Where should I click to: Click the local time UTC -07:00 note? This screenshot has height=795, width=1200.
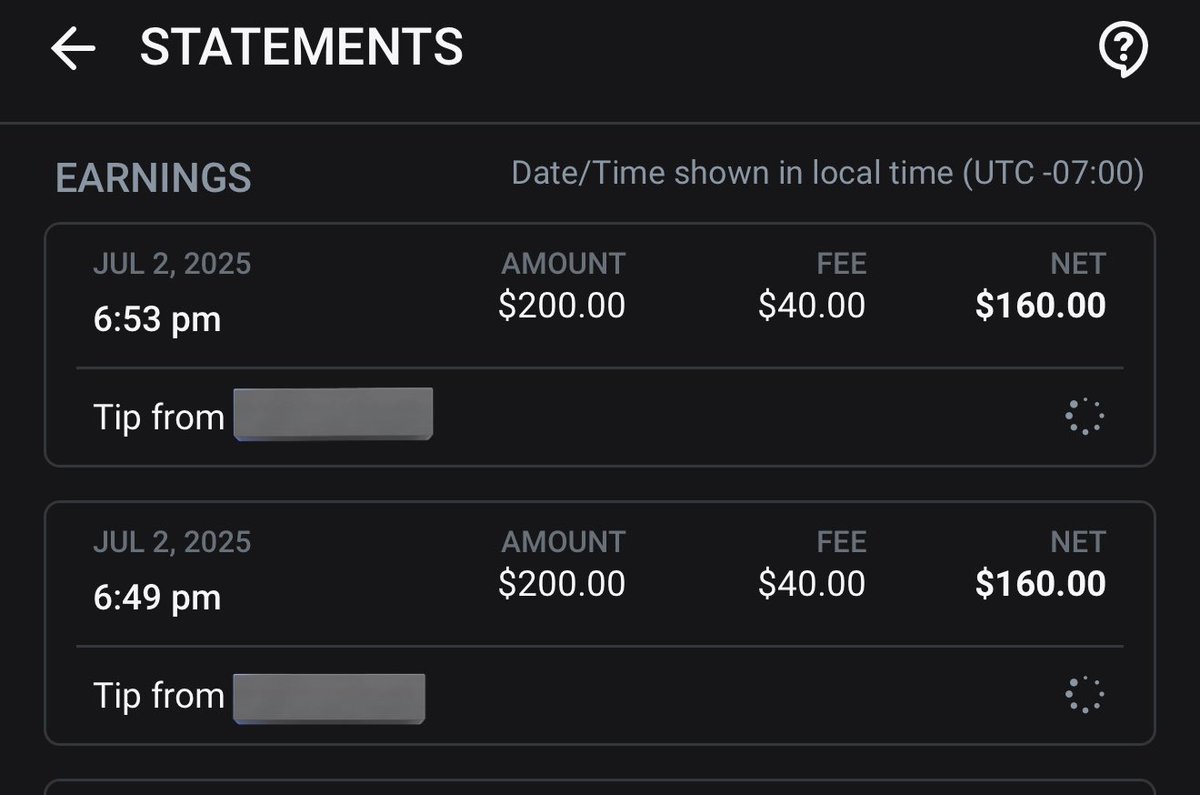click(827, 173)
